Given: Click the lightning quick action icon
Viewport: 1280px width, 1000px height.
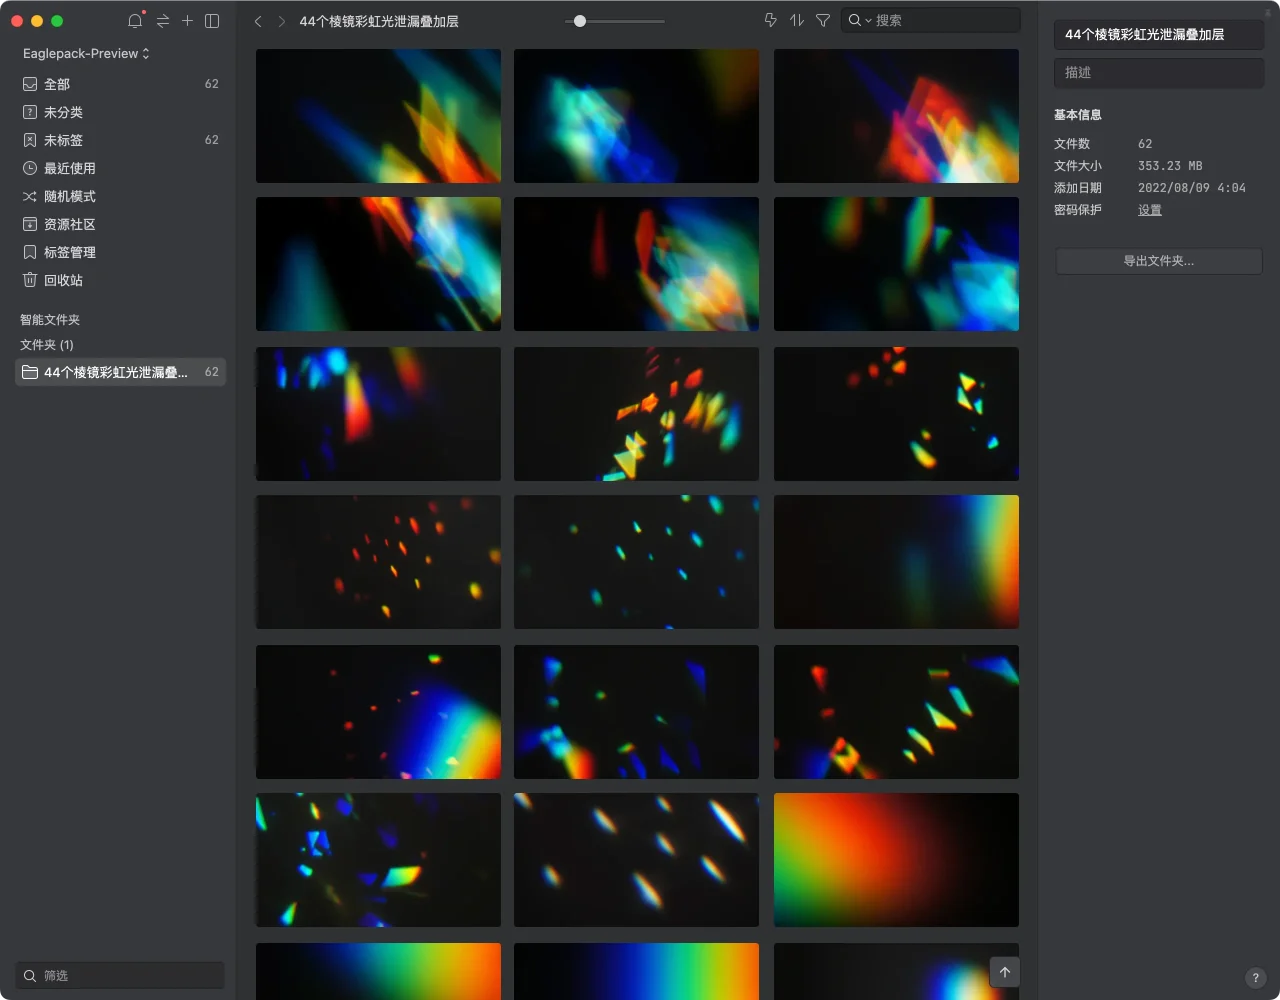Looking at the screenshot, I should pyautogui.click(x=770, y=20).
